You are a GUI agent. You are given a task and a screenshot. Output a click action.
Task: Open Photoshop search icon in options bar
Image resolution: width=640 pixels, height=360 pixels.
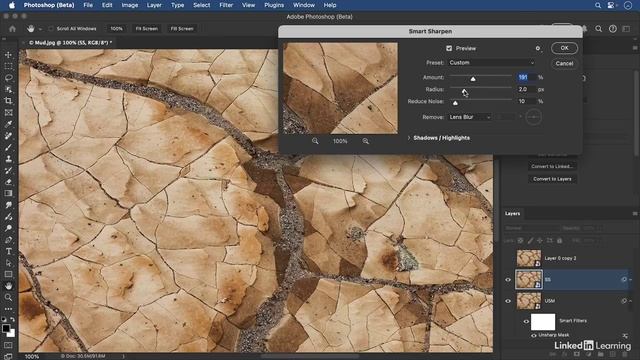tap(598, 29)
